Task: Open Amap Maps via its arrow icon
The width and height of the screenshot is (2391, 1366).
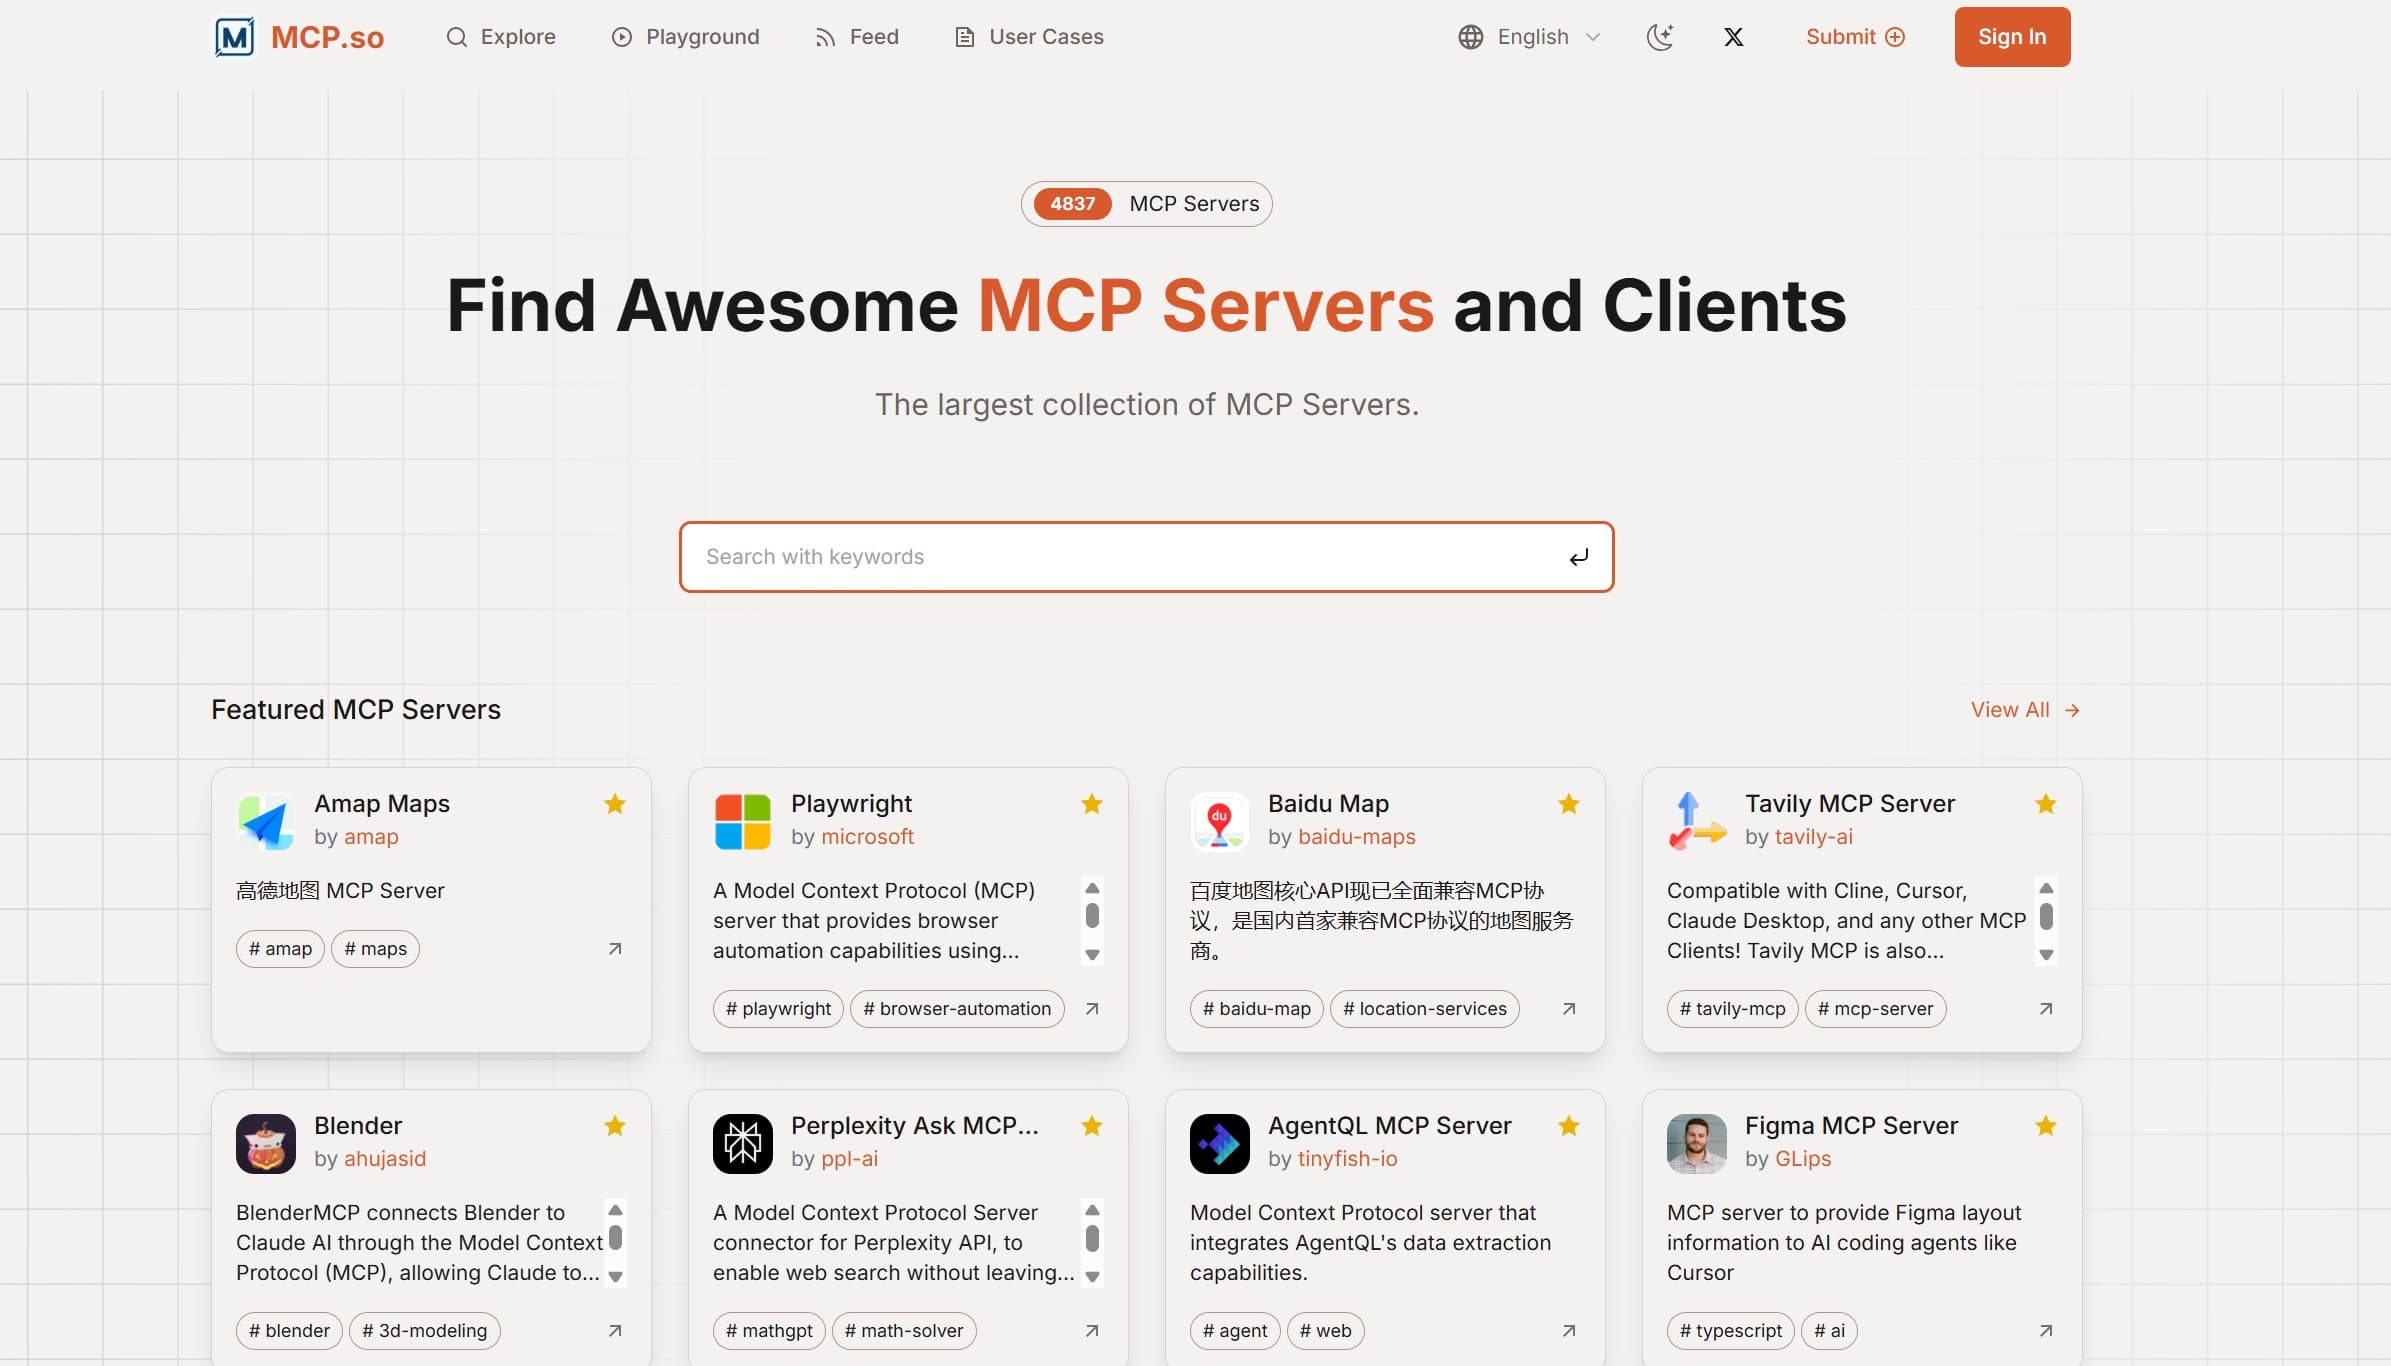Action: pyautogui.click(x=615, y=949)
